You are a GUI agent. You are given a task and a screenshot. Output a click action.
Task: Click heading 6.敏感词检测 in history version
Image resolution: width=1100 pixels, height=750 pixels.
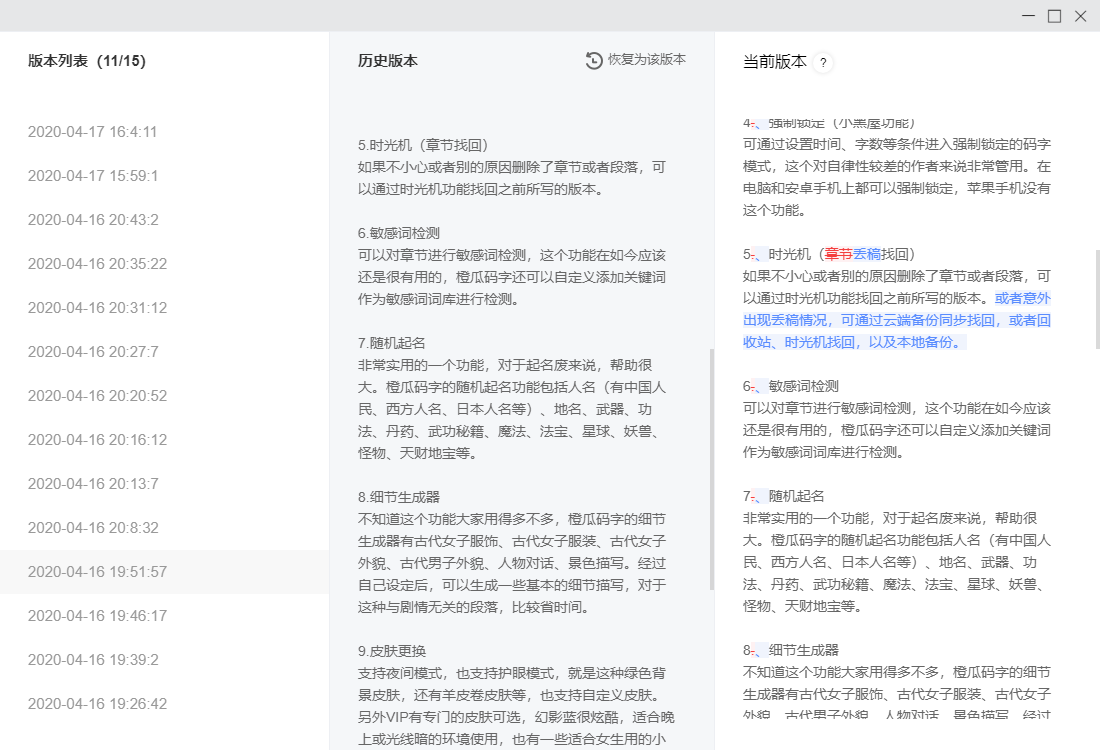[399, 233]
